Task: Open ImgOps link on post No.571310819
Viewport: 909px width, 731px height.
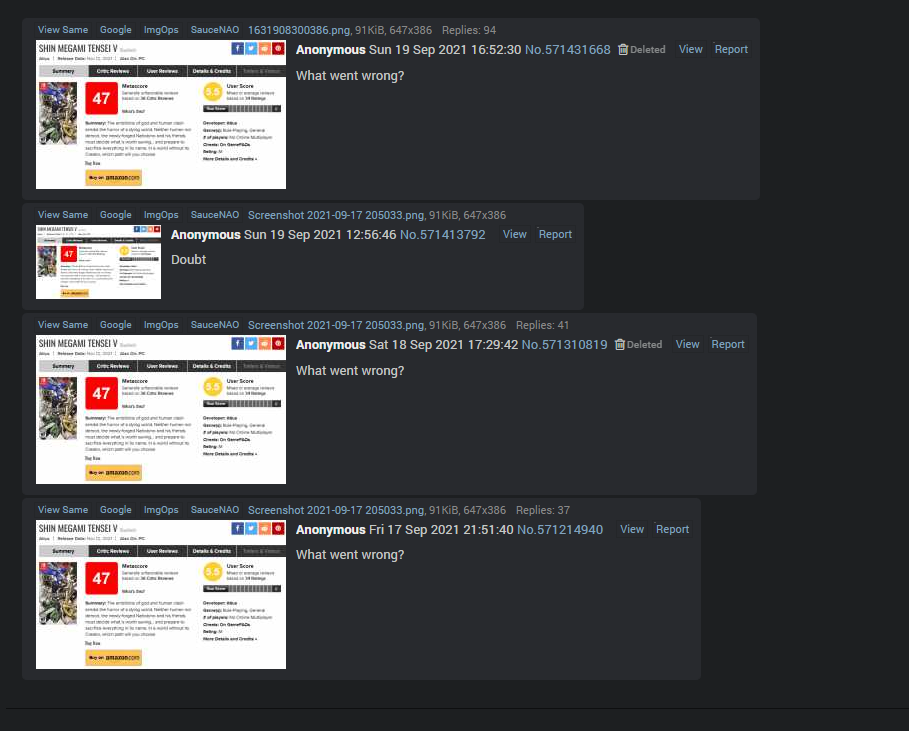Action: click(x=161, y=325)
